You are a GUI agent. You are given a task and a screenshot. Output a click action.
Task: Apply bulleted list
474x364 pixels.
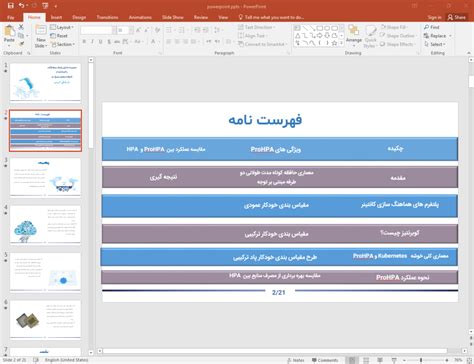click(x=170, y=30)
